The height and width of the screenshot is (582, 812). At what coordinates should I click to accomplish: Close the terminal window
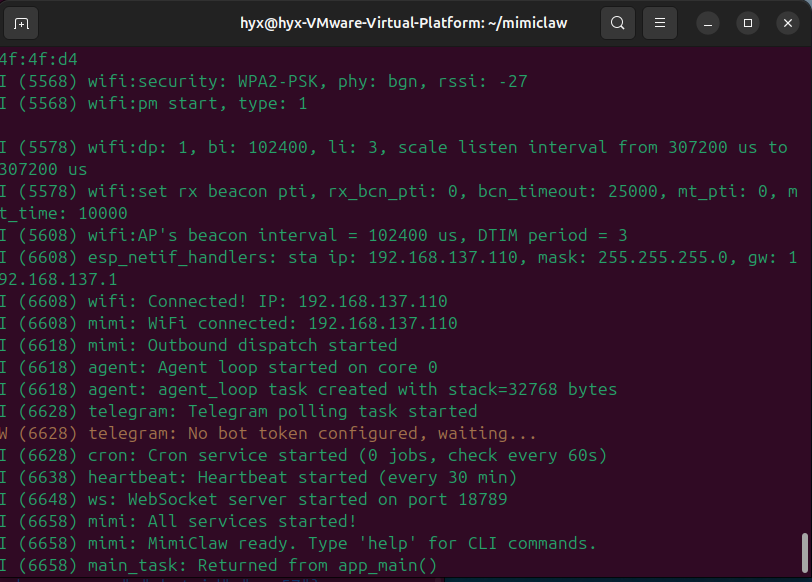(788, 23)
